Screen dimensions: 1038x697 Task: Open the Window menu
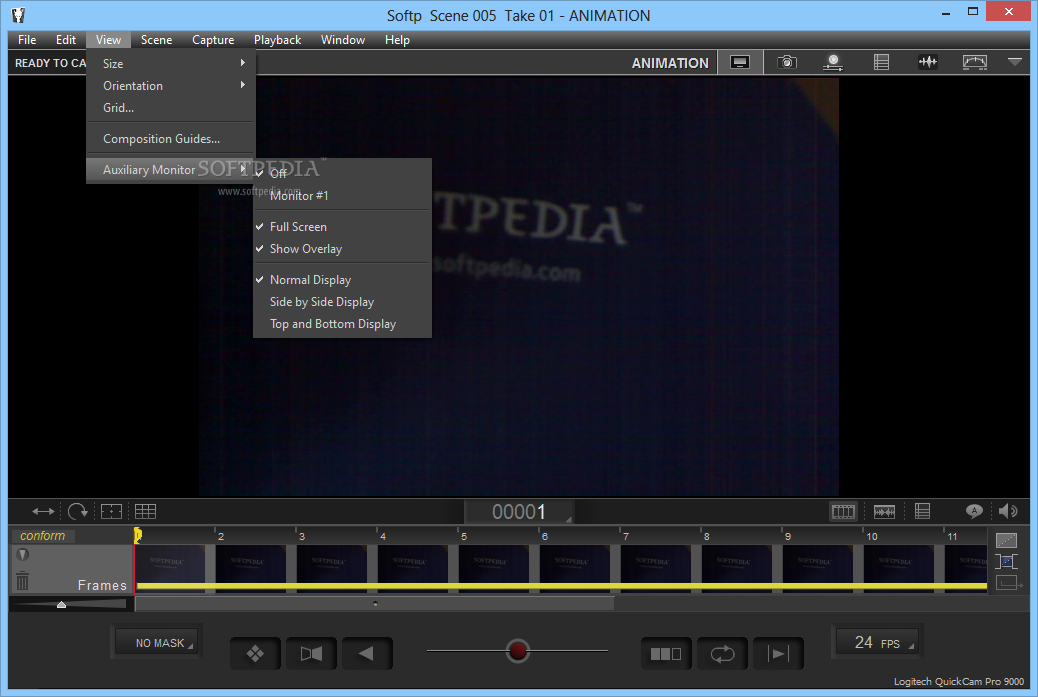coord(343,40)
